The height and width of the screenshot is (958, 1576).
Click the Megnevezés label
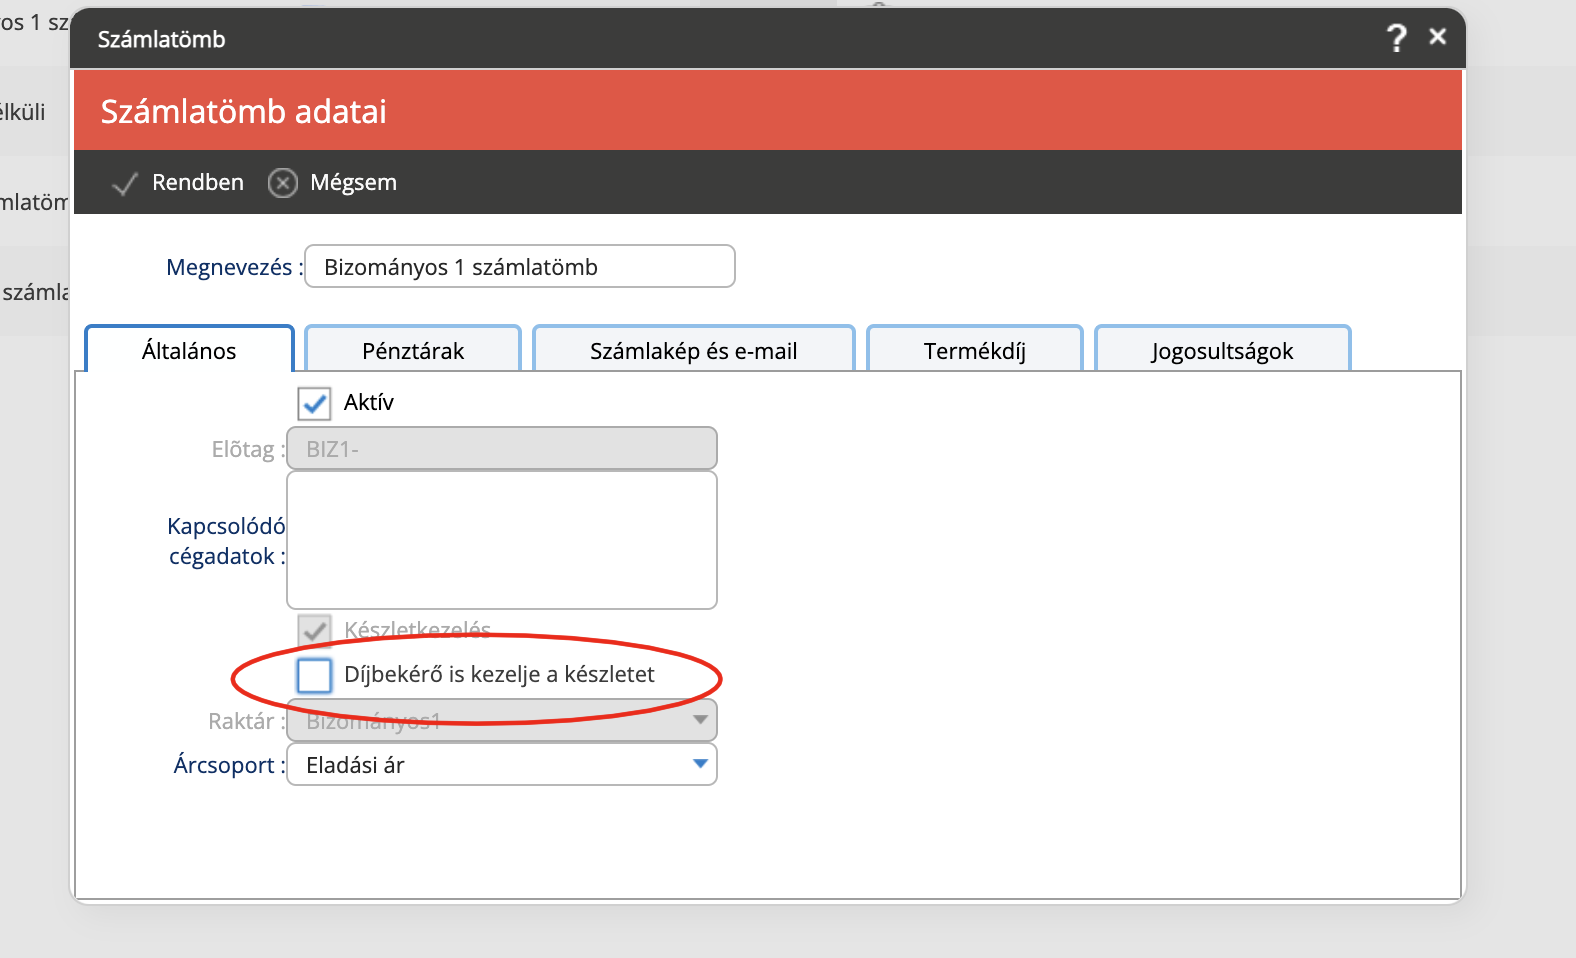234,267
